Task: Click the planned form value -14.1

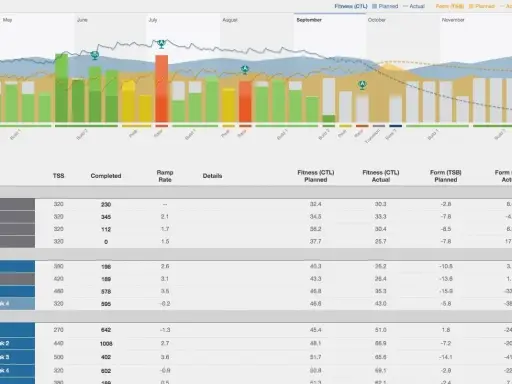Action: pos(446,357)
